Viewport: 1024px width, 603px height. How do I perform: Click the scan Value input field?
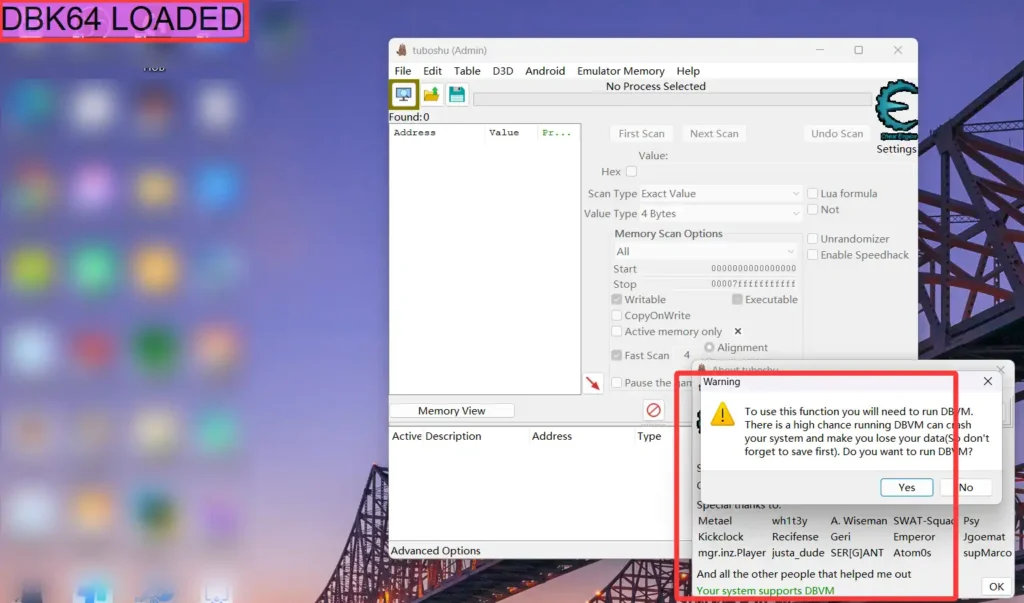coord(775,171)
